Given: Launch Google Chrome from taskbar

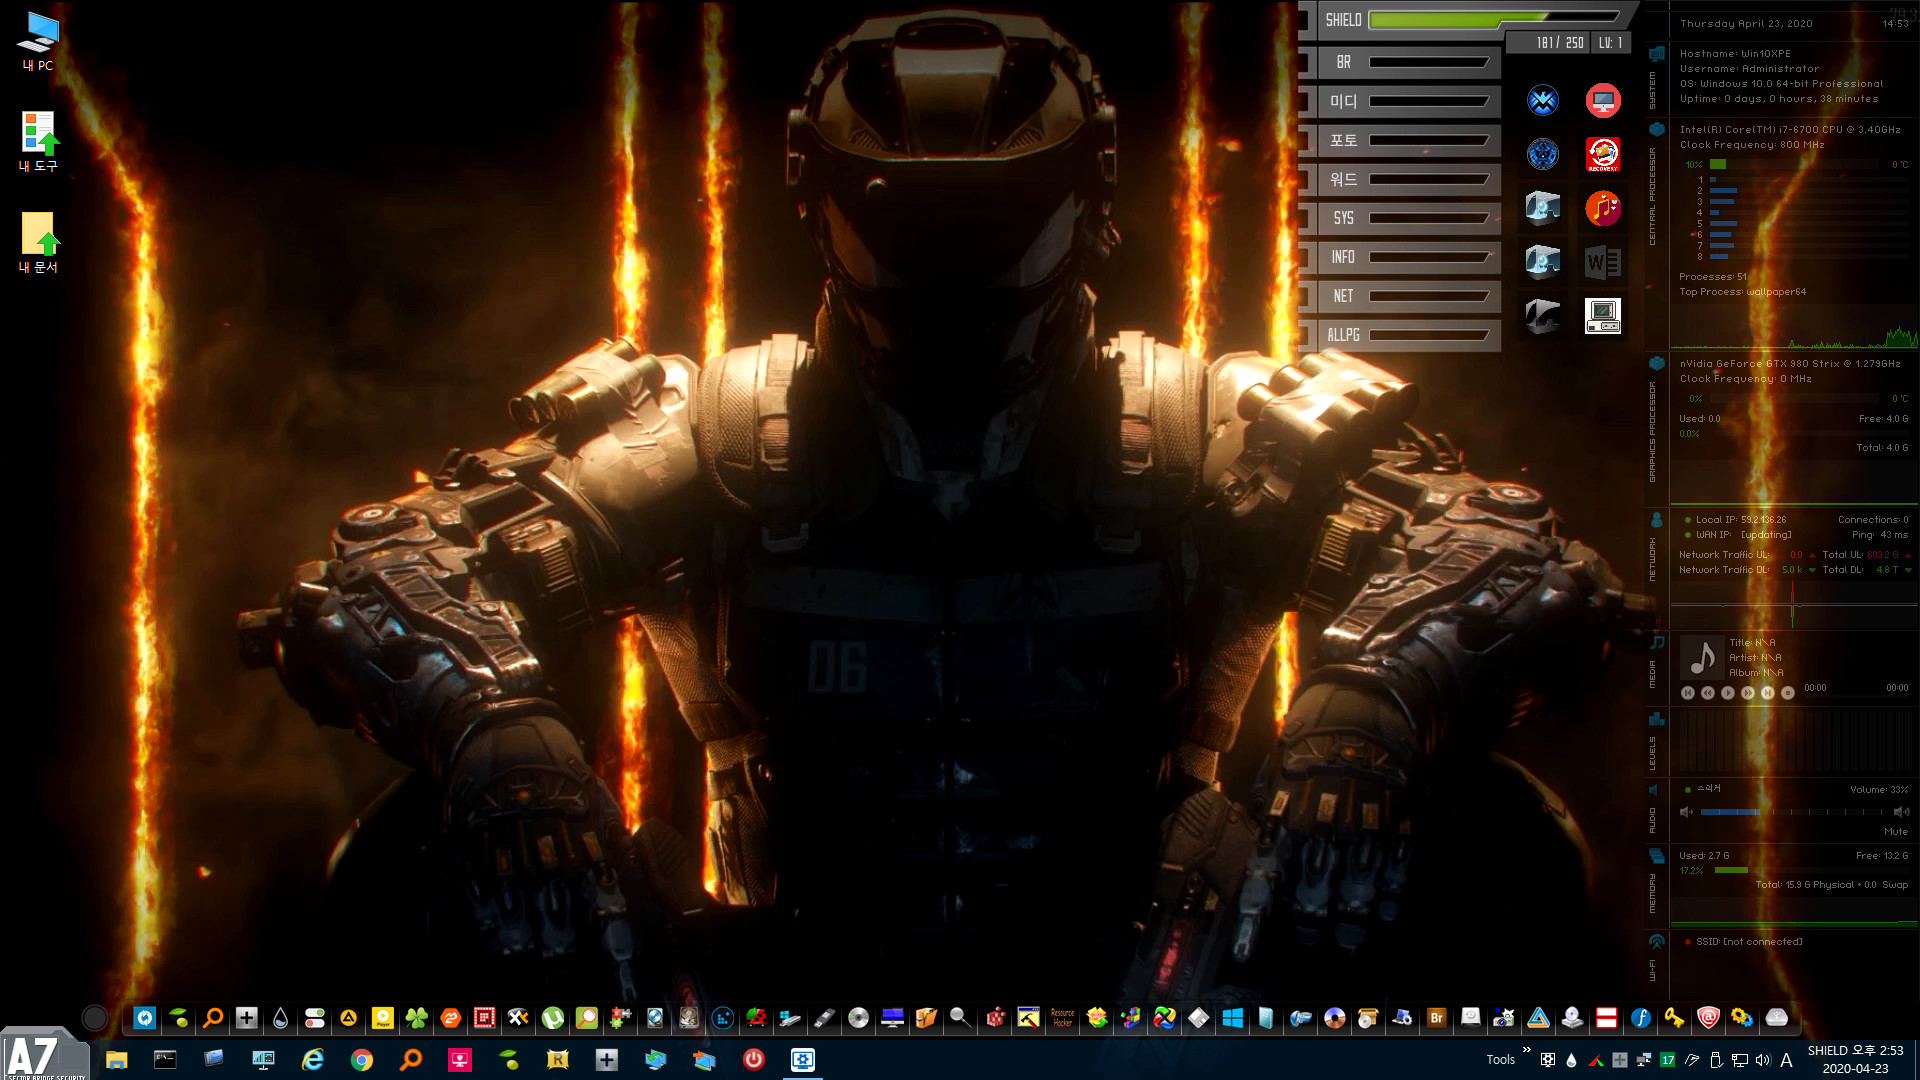Looking at the screenshot, I should coord(361,1060).
